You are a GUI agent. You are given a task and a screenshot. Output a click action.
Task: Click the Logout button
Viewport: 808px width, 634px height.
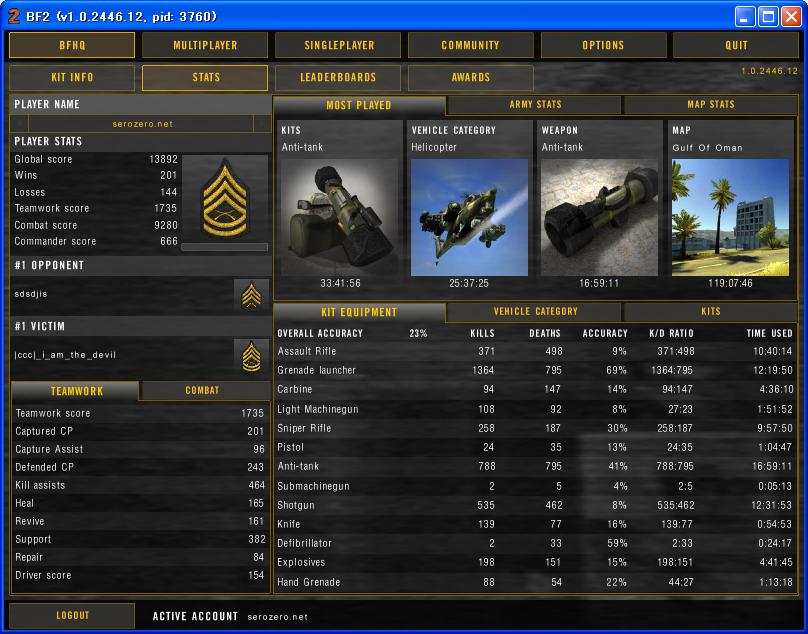pyautogui.click(x=72, y=615)
